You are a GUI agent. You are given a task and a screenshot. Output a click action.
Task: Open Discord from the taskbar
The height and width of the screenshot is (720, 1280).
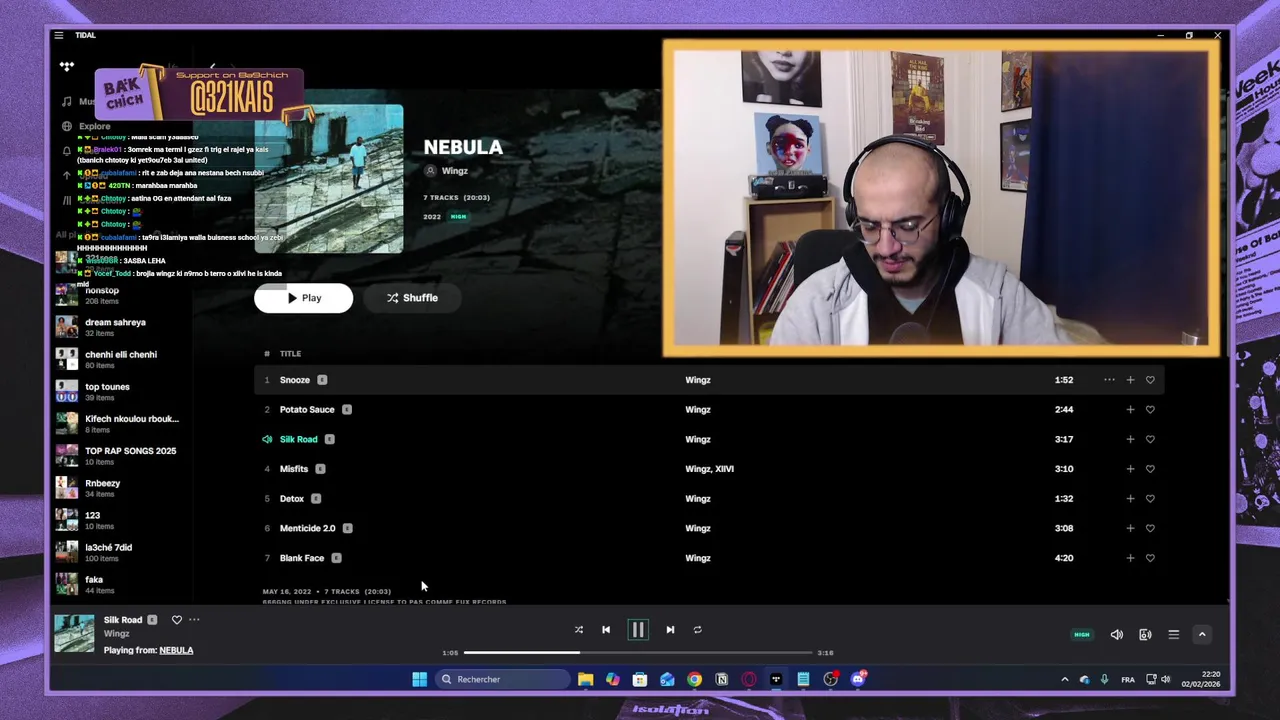[x=858, y=680]
